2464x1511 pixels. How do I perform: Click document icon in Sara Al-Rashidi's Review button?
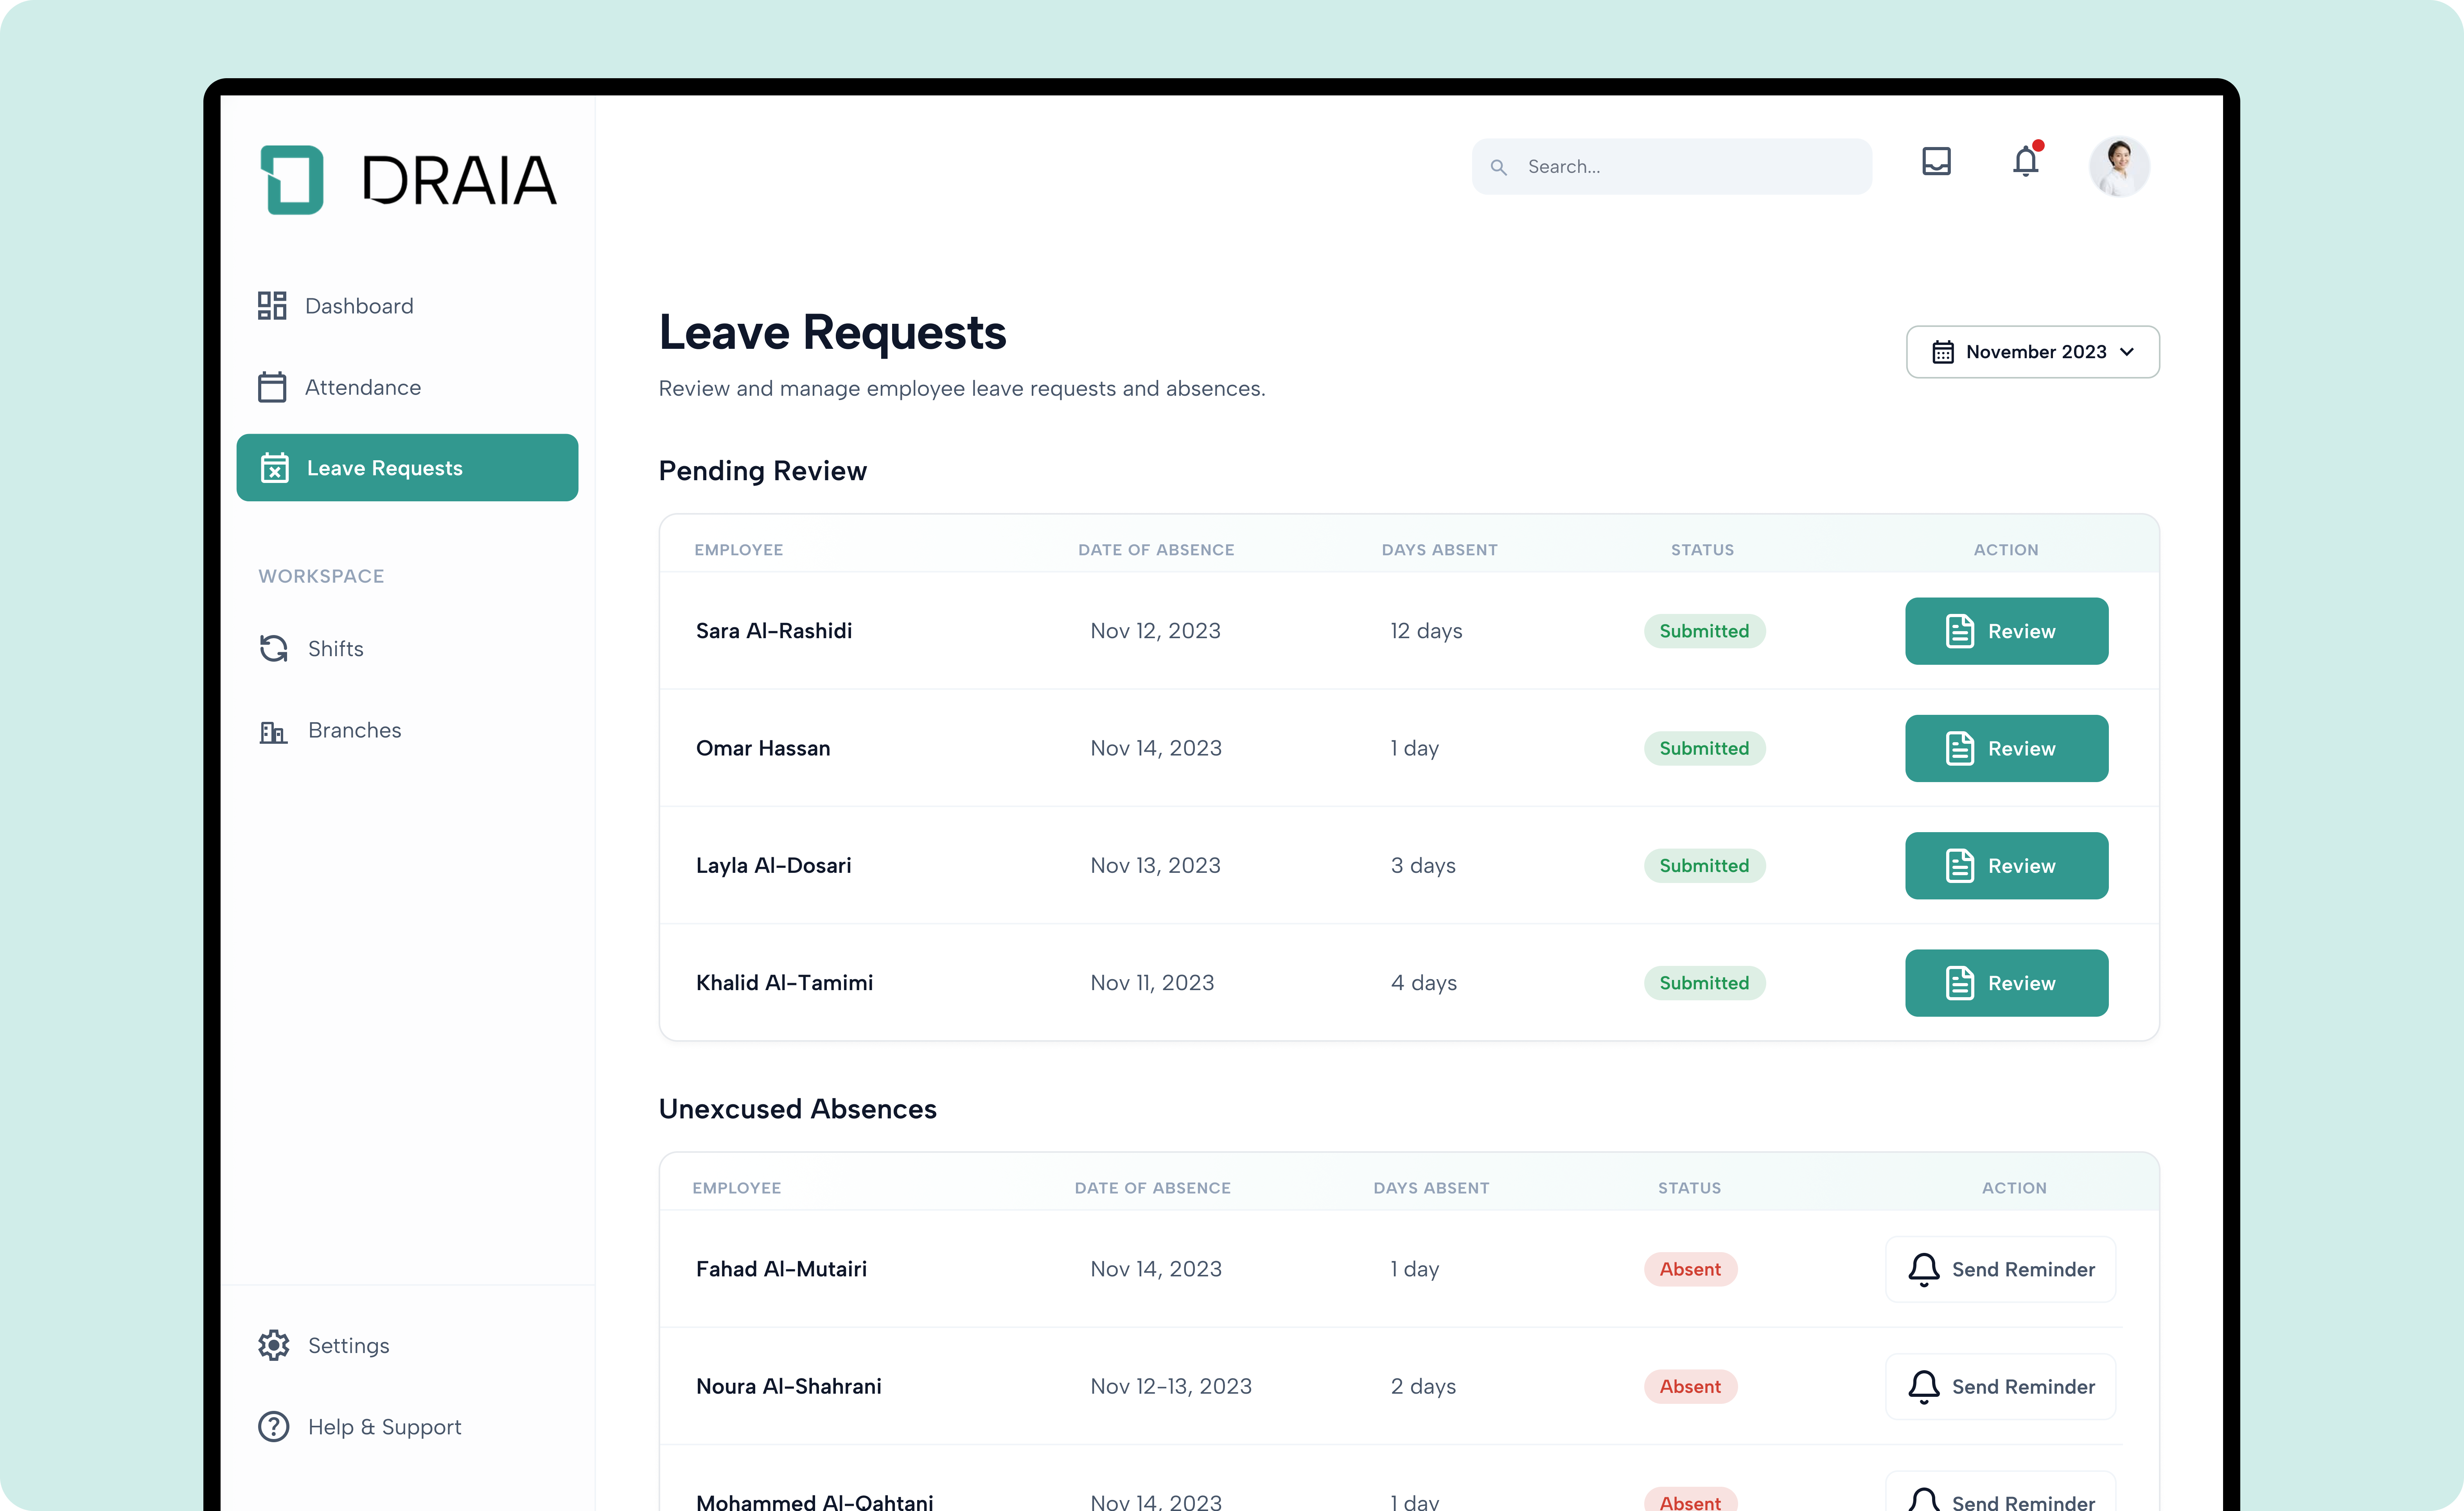tap(1960, 631)
